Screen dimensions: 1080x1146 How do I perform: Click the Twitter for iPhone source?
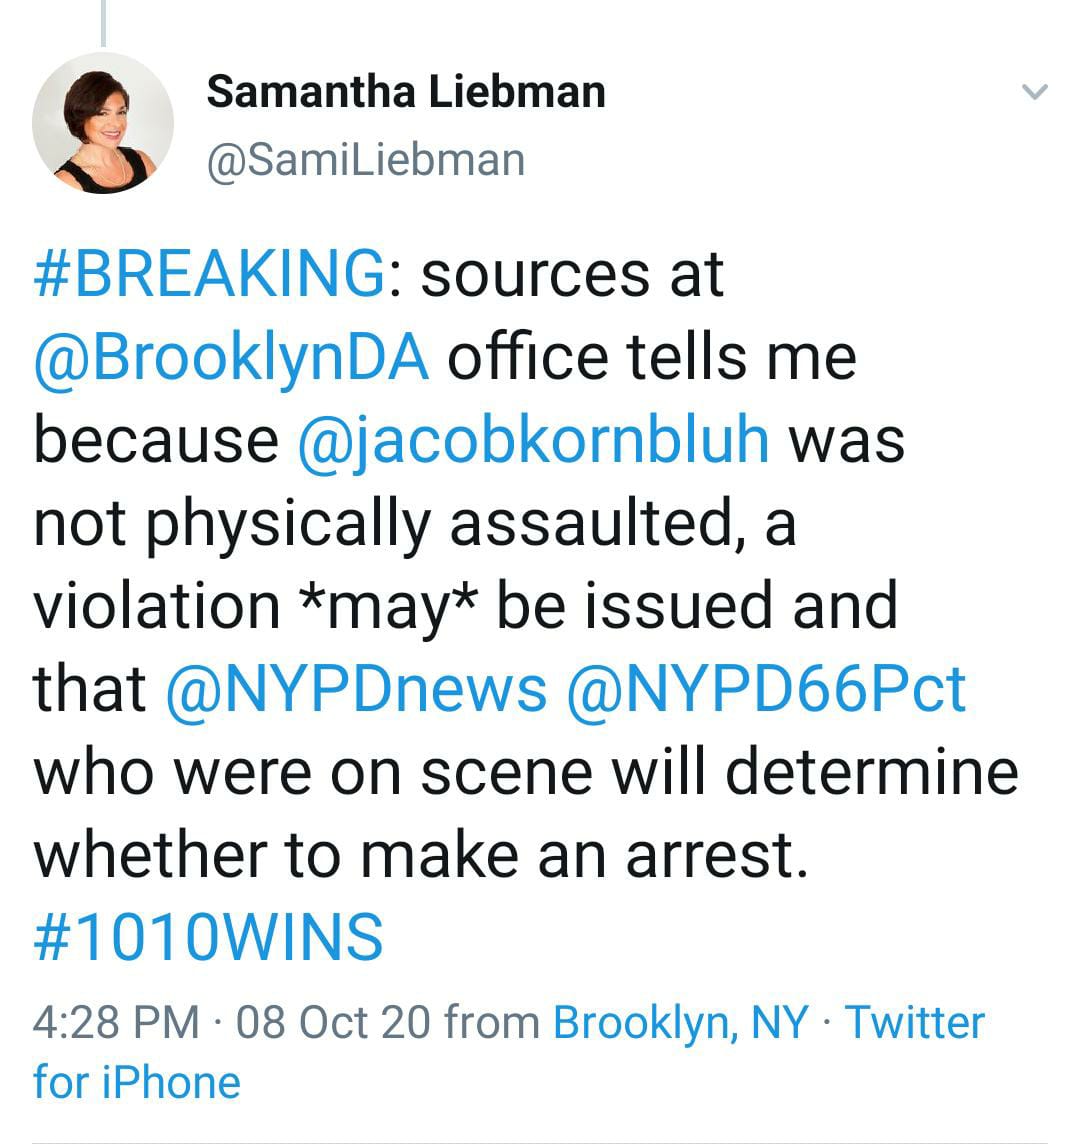pyautogui.click(x=915, y=1024)
